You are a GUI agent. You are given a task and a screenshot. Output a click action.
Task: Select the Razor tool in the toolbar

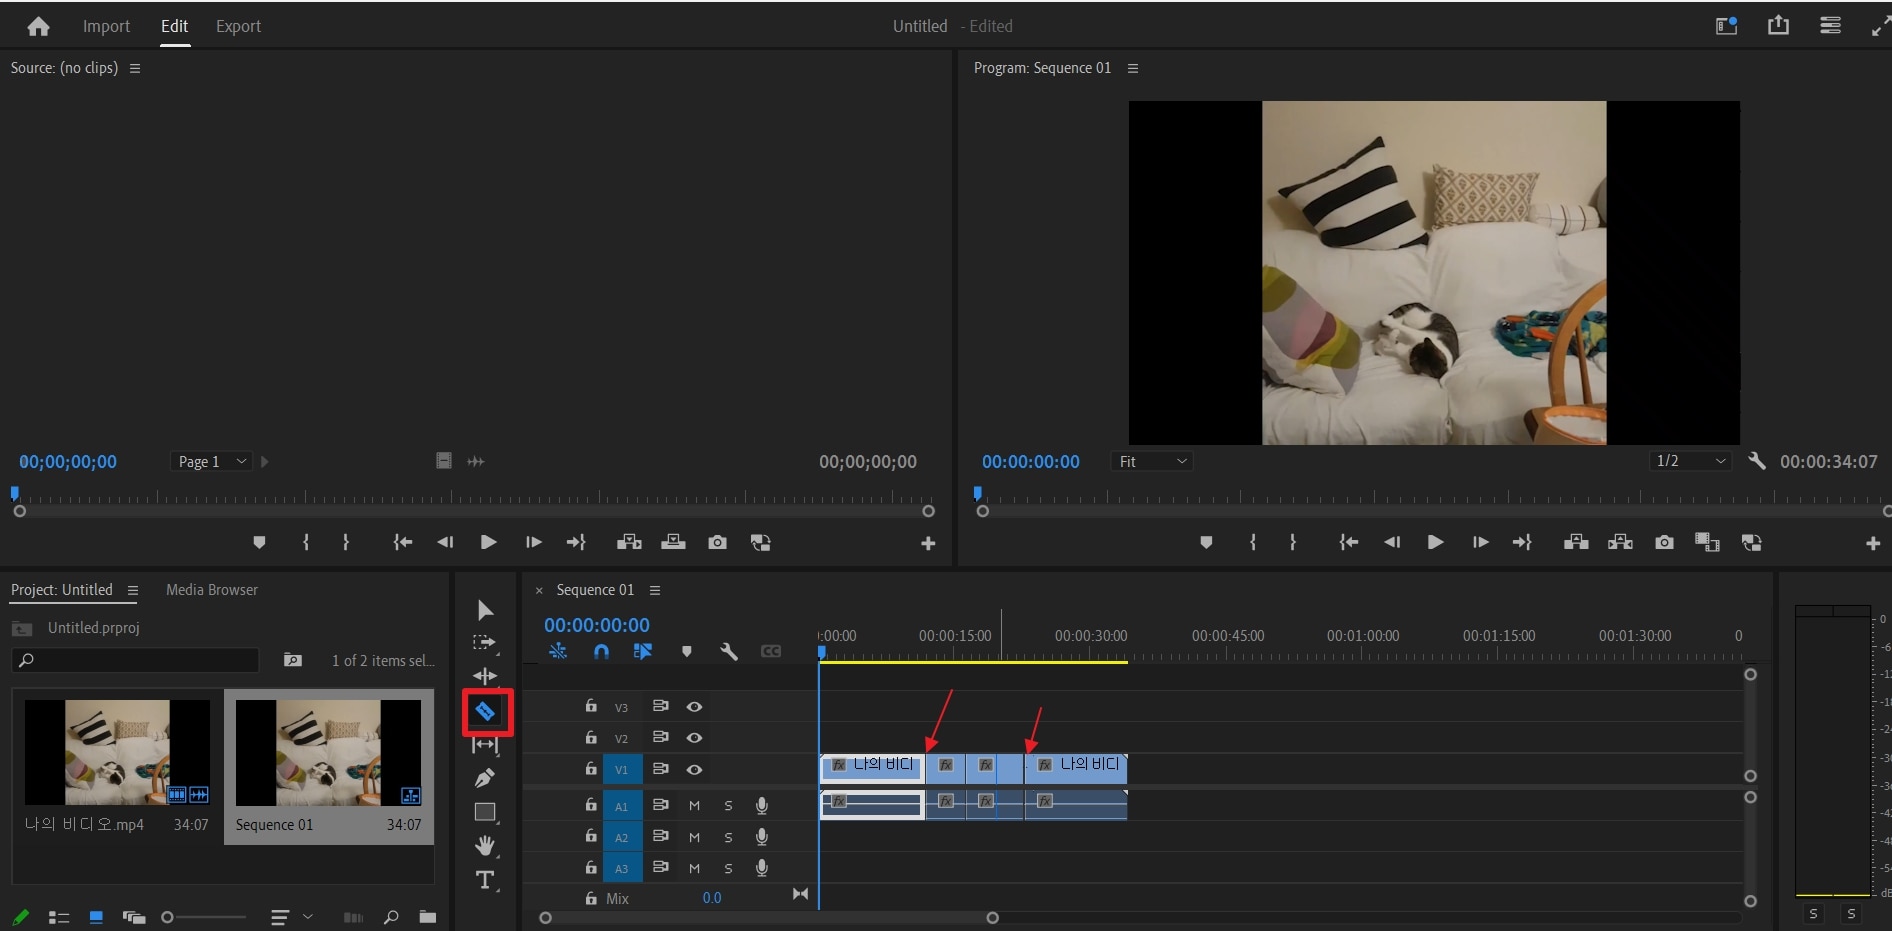[x=485, y=711]
